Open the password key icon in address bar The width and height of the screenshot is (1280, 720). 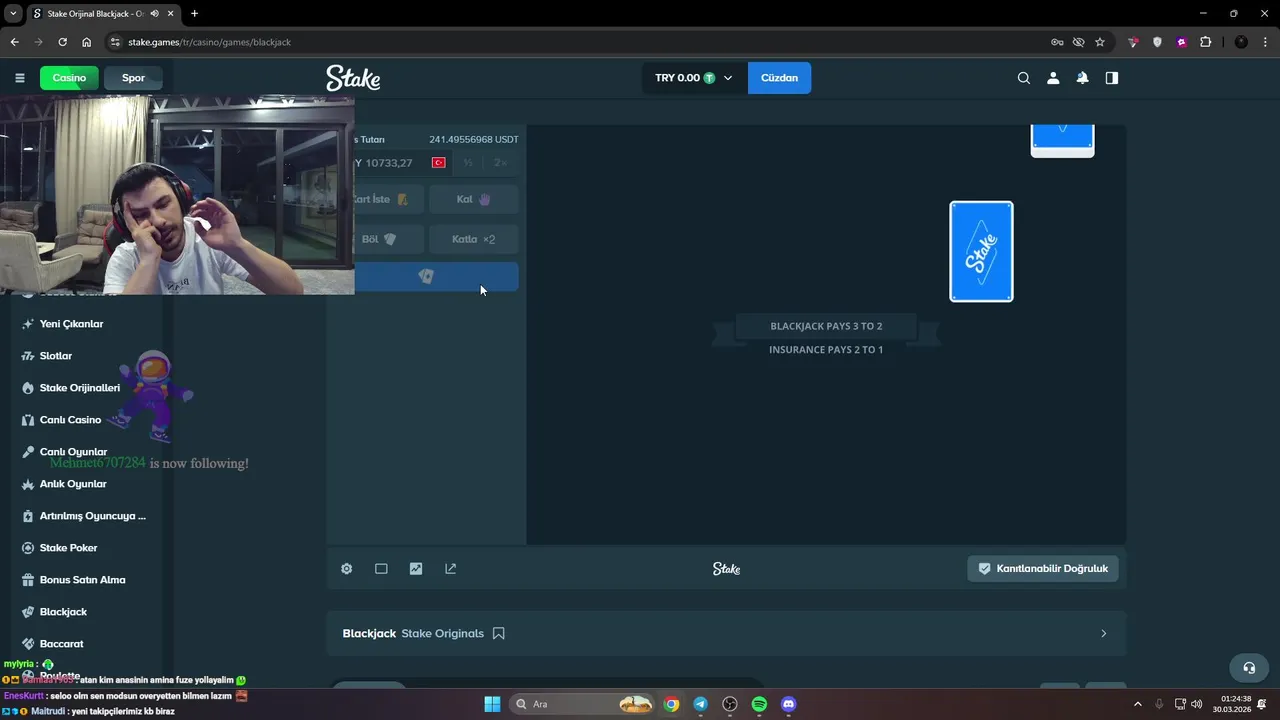[1057, 42]
